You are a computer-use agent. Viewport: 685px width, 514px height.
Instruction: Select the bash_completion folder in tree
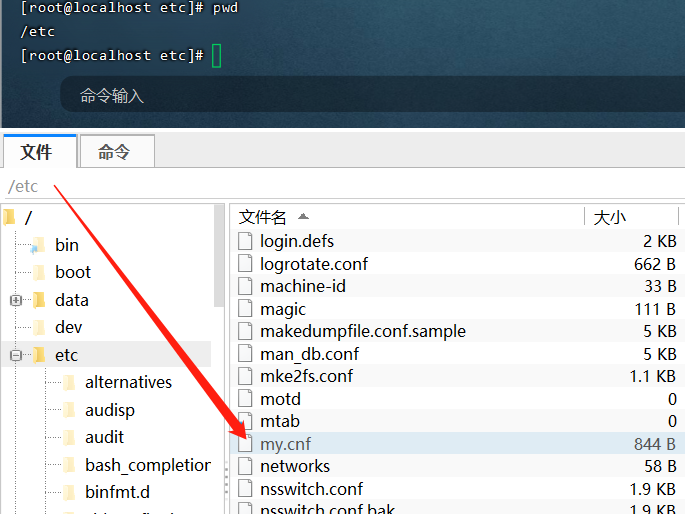[147, 465]
